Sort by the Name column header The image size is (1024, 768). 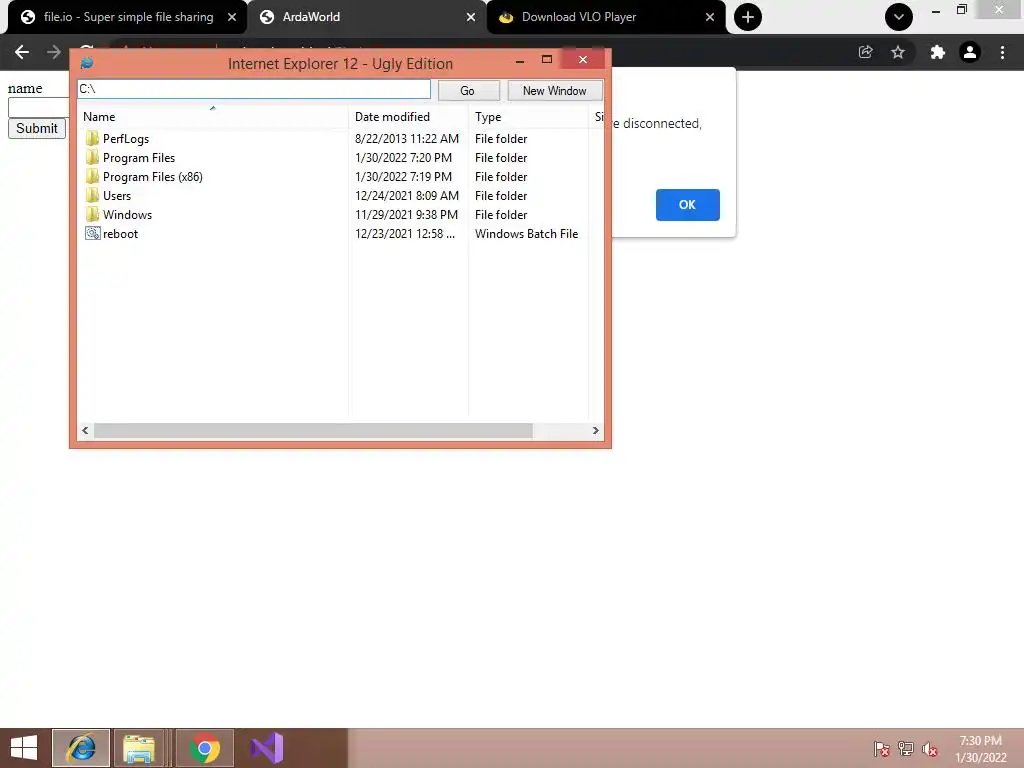pos(212,117)
